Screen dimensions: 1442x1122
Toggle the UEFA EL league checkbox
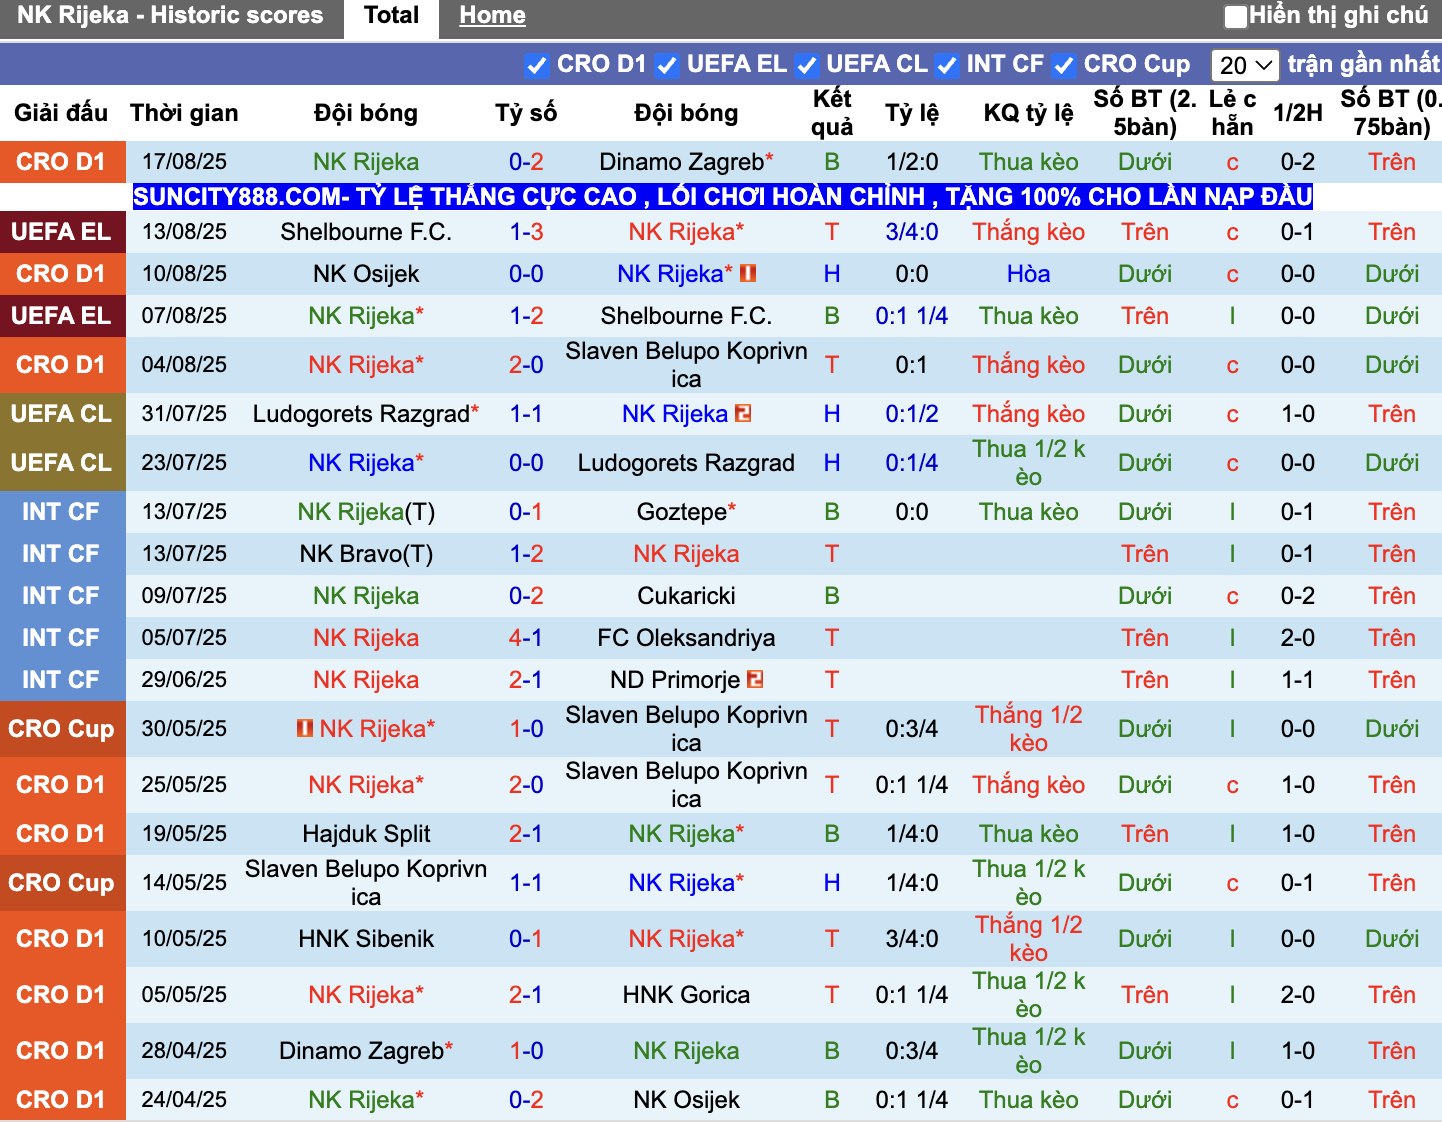(667, 66)
